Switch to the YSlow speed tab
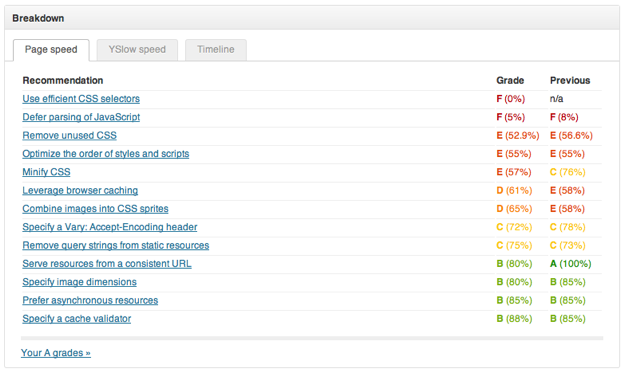This screenshot has width=625, height=373. pos(137,50)
